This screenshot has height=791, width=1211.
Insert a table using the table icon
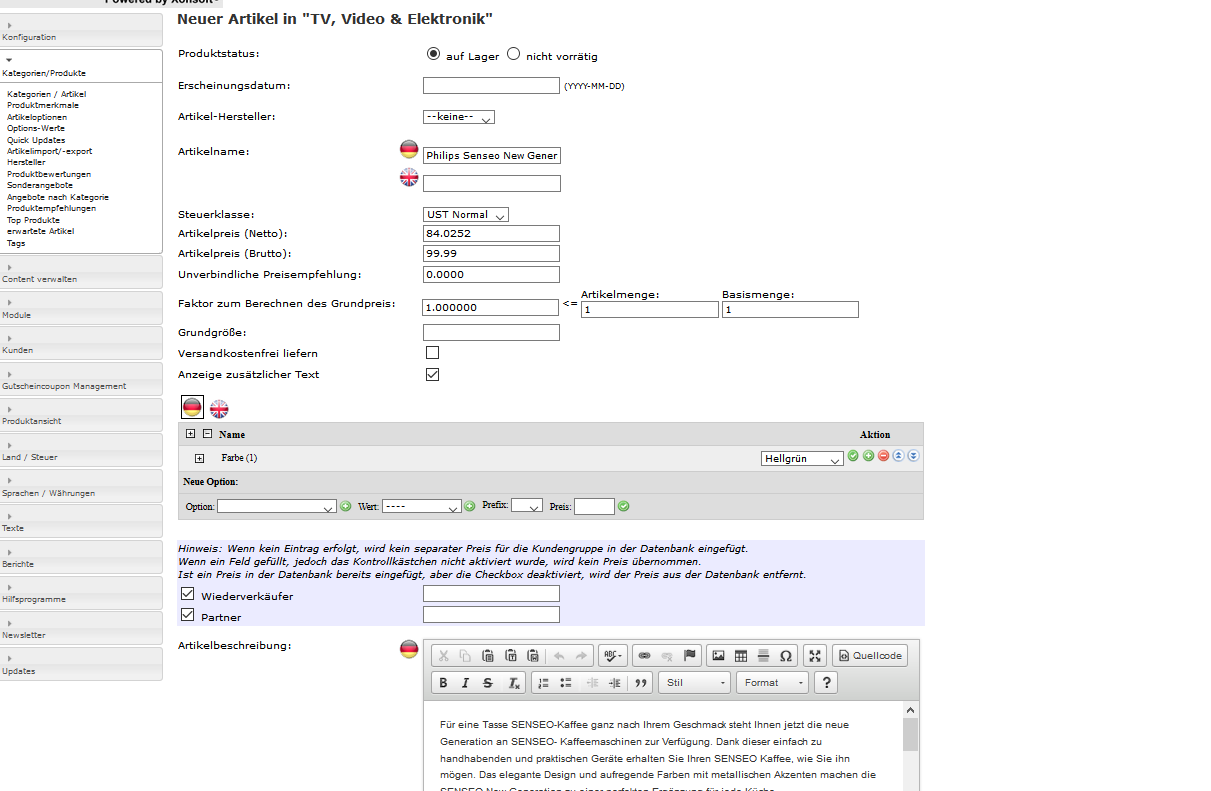point(740,656)
